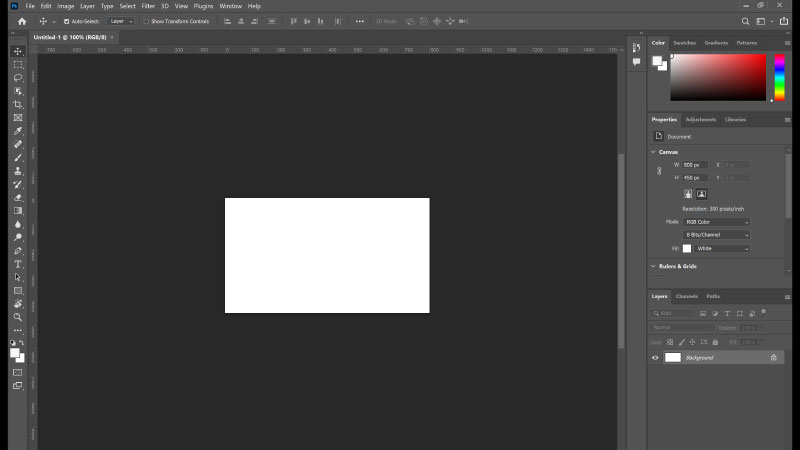Open the Adjustments panel tab
This screenshot has height=450, width=800.
pos(700,119)
